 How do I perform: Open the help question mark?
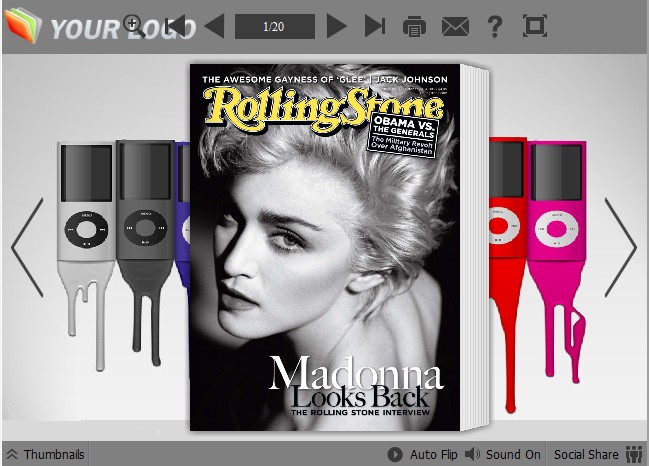pyautogui.click(x=495, y=27)
